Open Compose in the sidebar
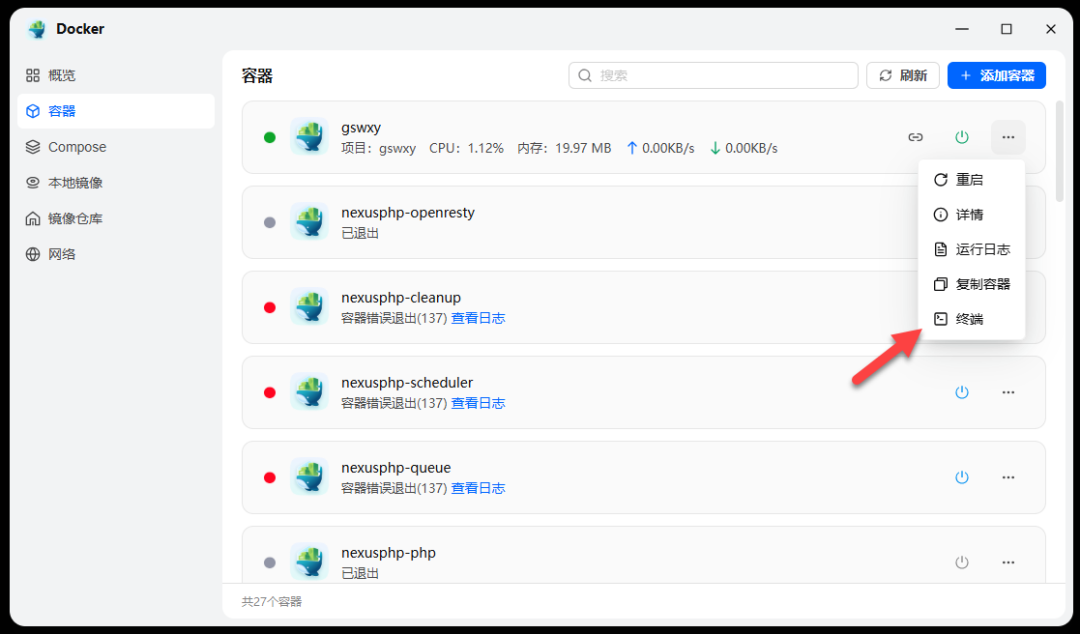Viewport: 1080px width, 634px height. [77, 147]
